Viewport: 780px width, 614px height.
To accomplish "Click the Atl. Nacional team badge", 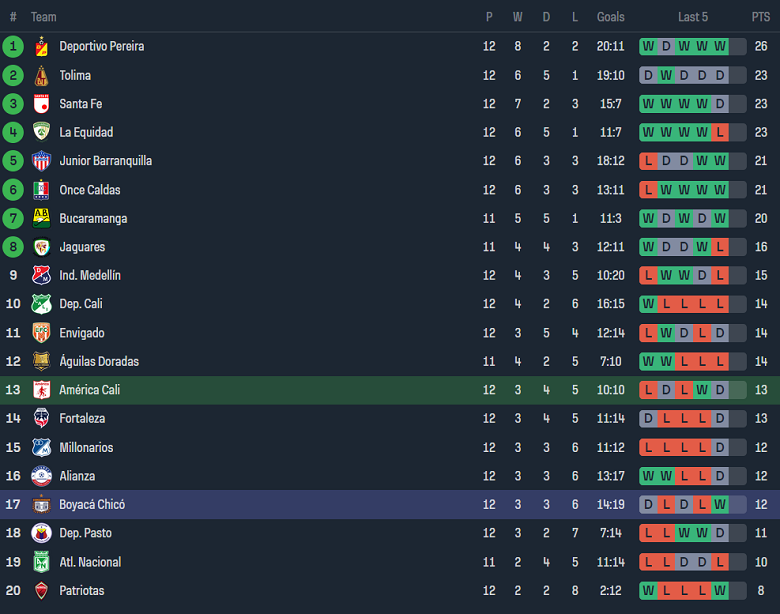I will click(41, 562).
